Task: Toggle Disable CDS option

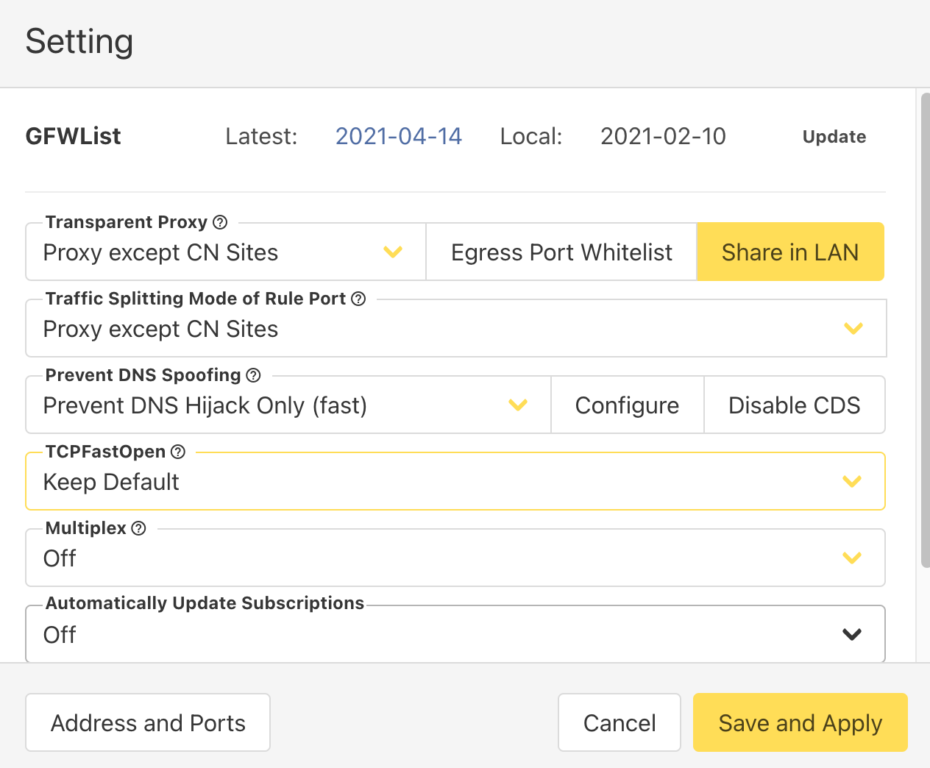Action: [794, 405]
